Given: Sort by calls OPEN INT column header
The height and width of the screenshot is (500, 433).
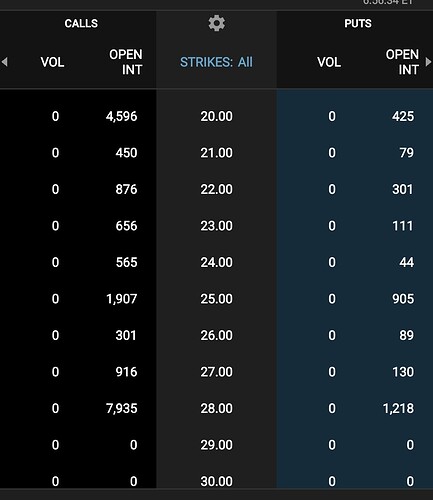Looking at the screenshot, I should (x=126, y=62).
